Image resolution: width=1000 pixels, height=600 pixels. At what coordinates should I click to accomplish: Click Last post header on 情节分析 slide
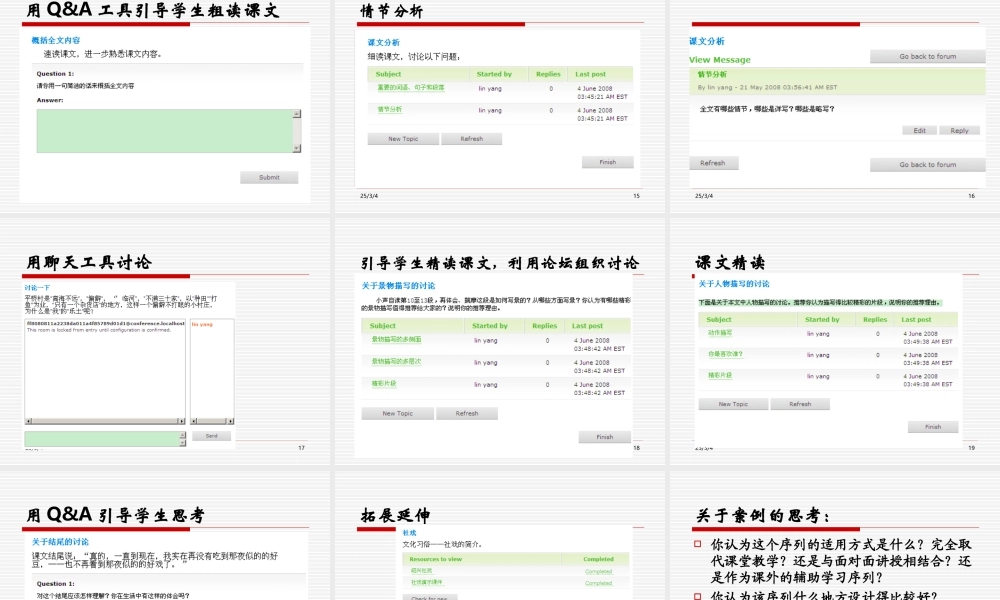[591, 74]
